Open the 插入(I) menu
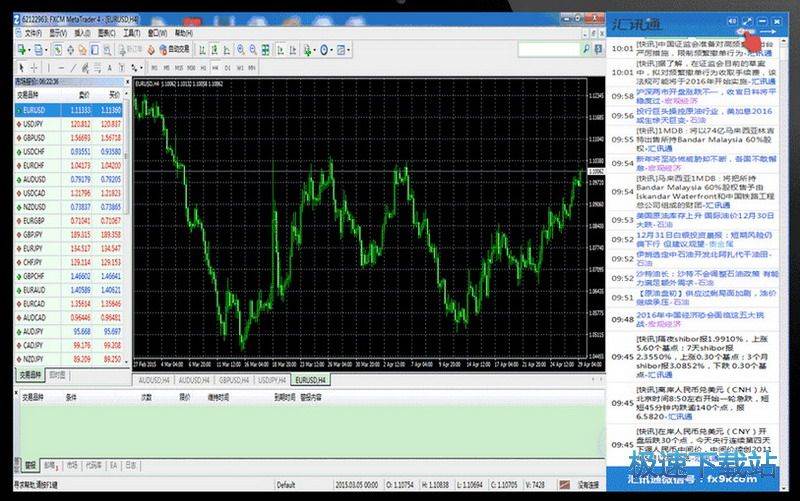This screenshot has height=501, width=800. pyautogui.click(x=83, y=33)
